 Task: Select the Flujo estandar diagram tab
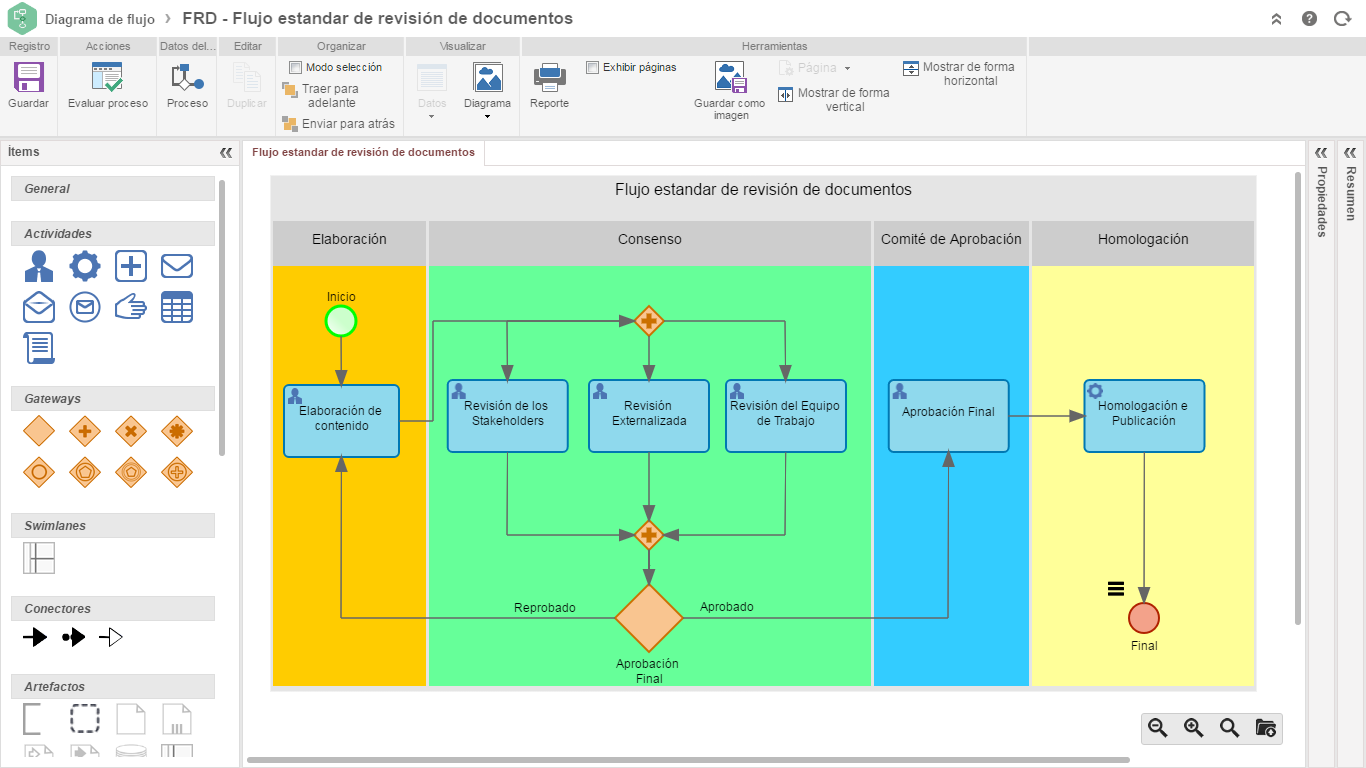(363, 153)
